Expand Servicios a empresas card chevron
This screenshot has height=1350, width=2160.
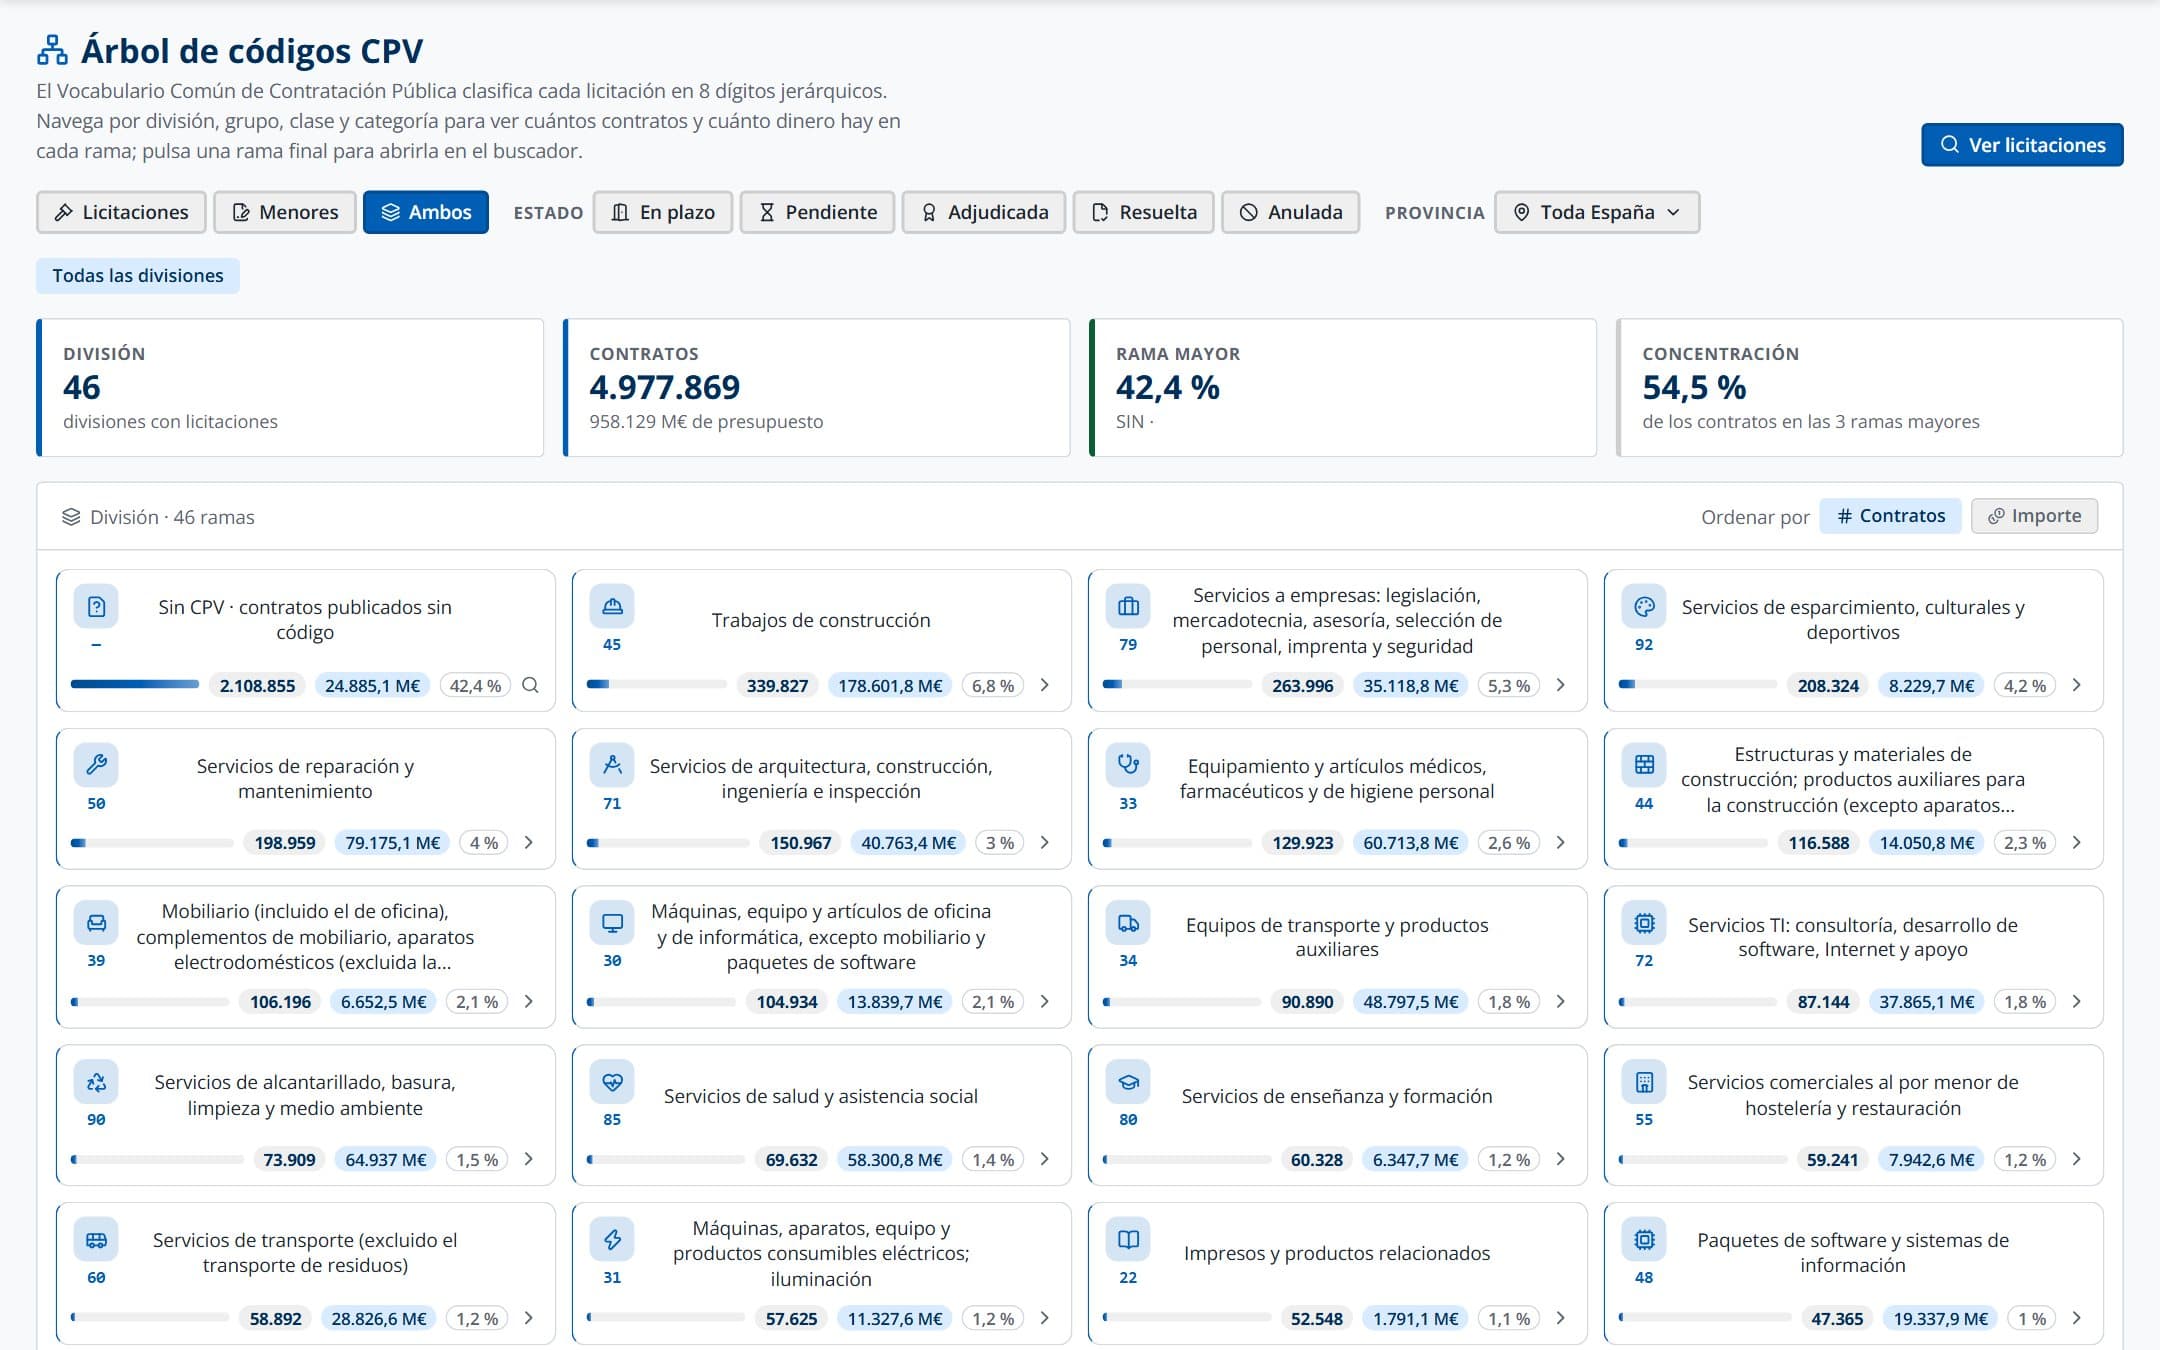tap(1561, 685)
